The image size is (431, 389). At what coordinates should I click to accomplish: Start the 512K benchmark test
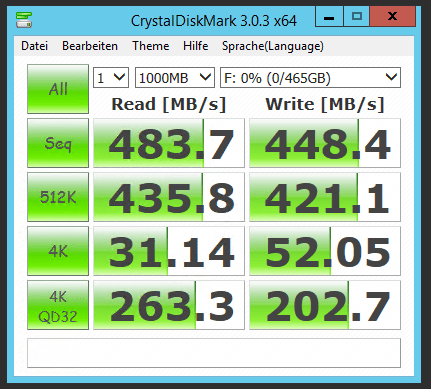point(58,197)
